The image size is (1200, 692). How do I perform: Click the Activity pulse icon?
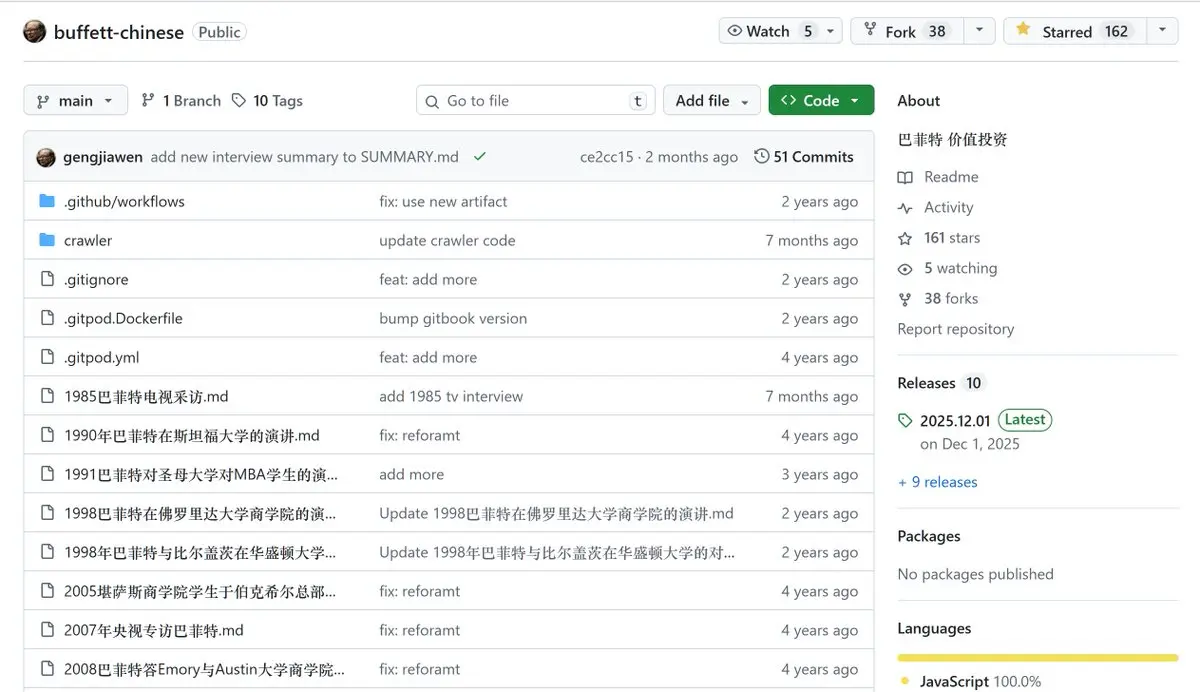tap(905, 208)
